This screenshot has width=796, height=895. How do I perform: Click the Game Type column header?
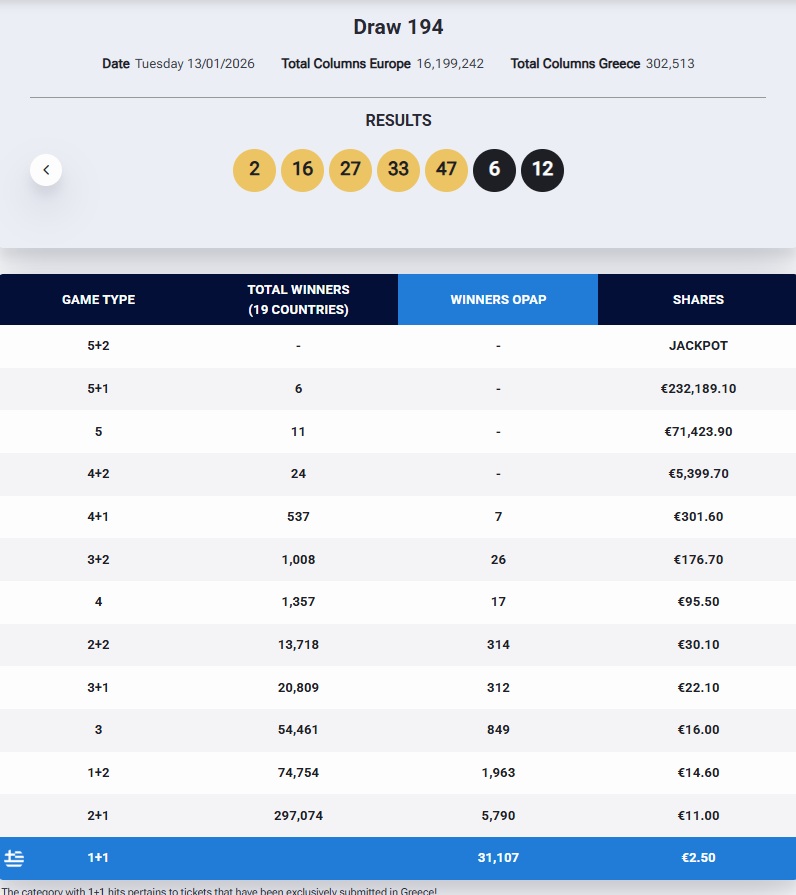(98, 299)
